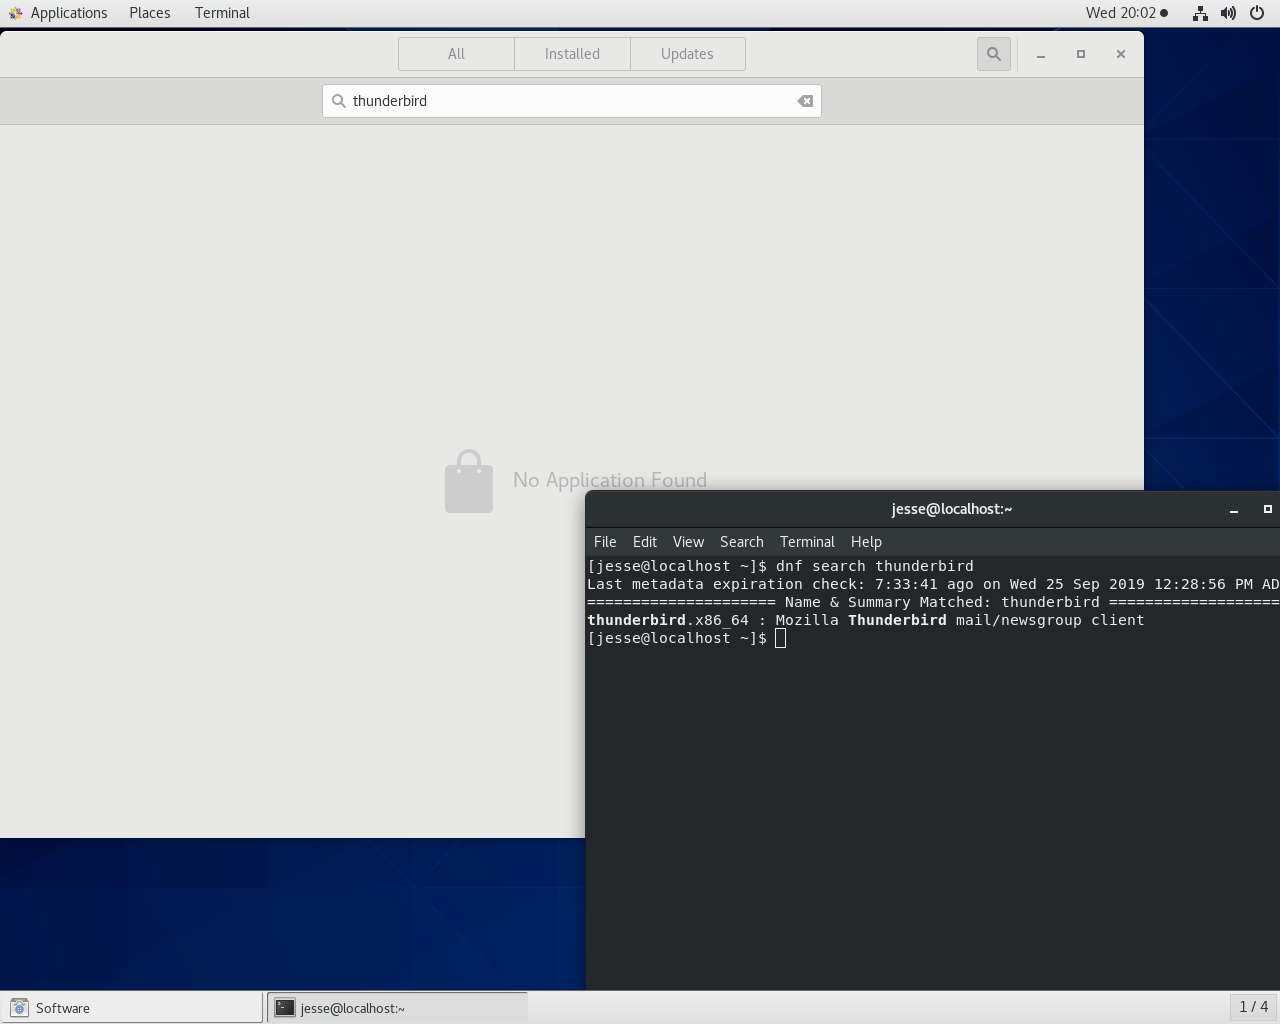Open the Terminal app menu in top bar
Image resolution: width=1280 pixels, height=1024 pixels.
(222, 13)
